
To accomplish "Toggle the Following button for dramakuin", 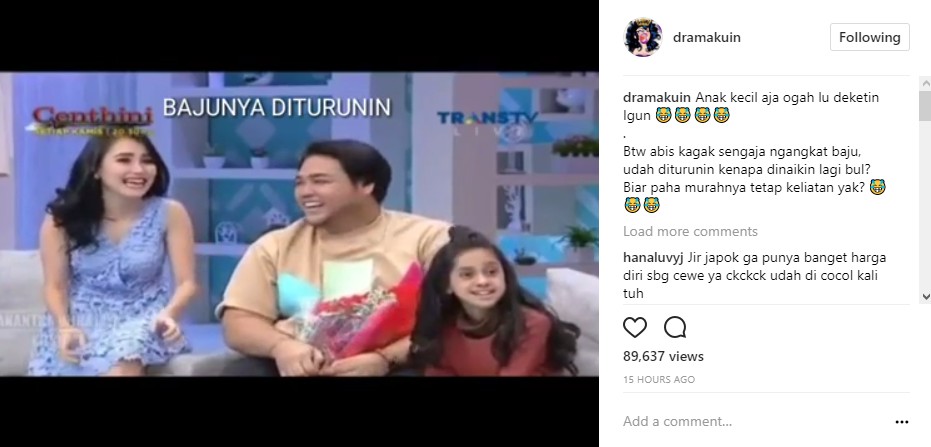I will point(869,37).
